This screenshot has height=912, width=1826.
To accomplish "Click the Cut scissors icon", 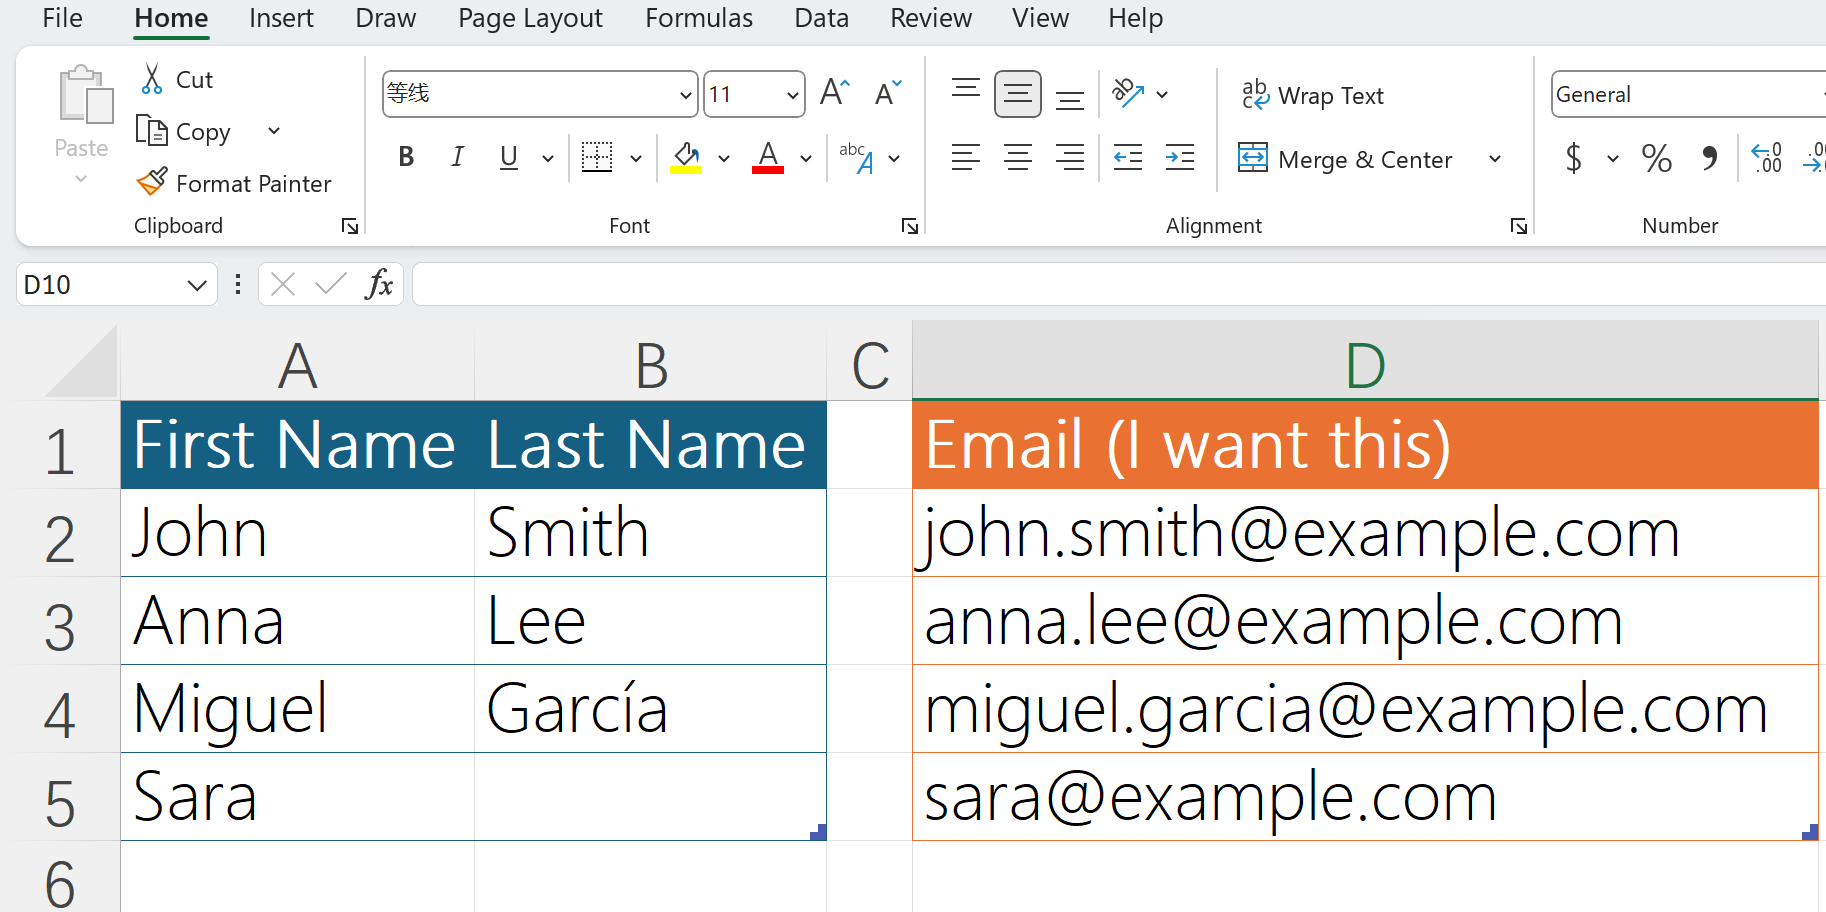I will click(152, 79).
